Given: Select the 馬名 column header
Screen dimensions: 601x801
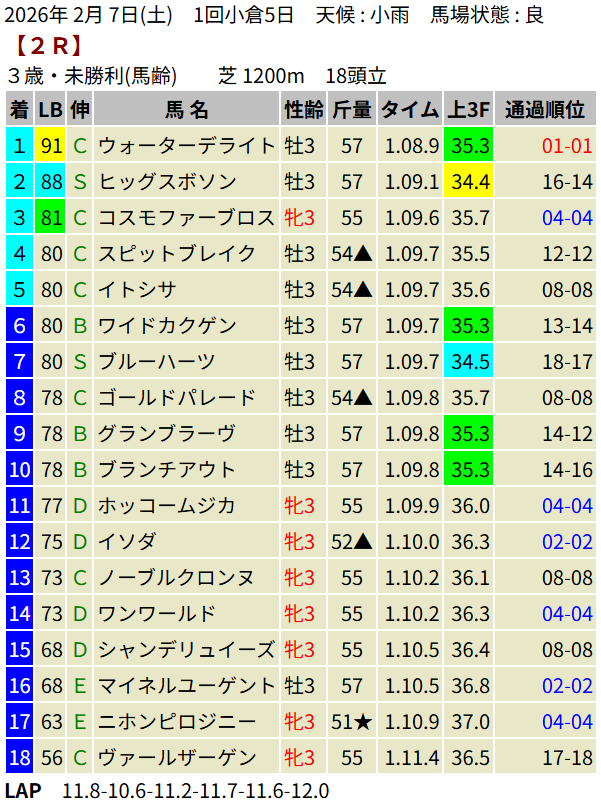Looking at the screenshot, I should pos(187,110).
